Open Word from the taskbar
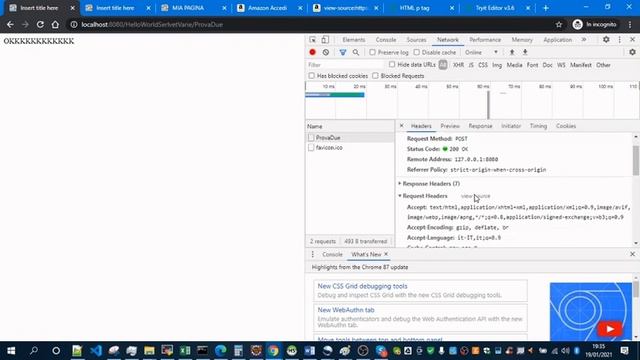This screenshot has height=360, width=640. 310,351
